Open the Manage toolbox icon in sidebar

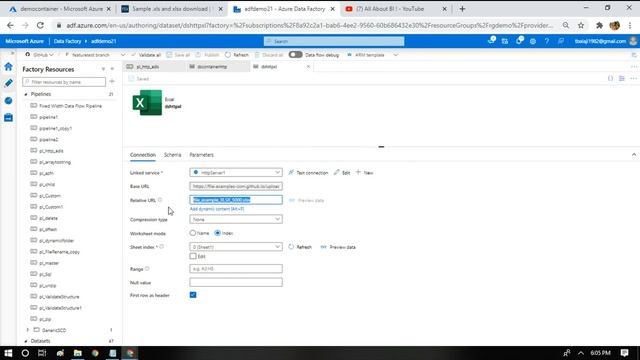click(8, 118)
